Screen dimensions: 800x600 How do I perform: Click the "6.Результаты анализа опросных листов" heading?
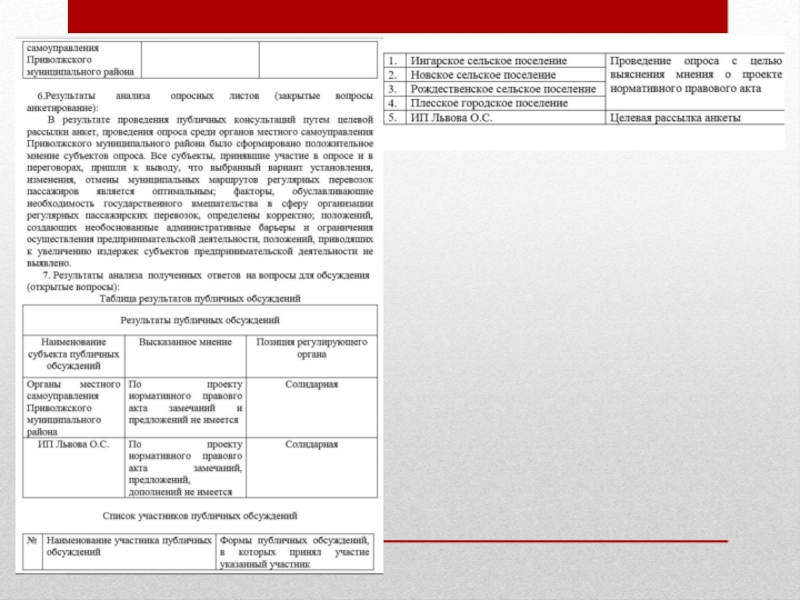[199, 102]
